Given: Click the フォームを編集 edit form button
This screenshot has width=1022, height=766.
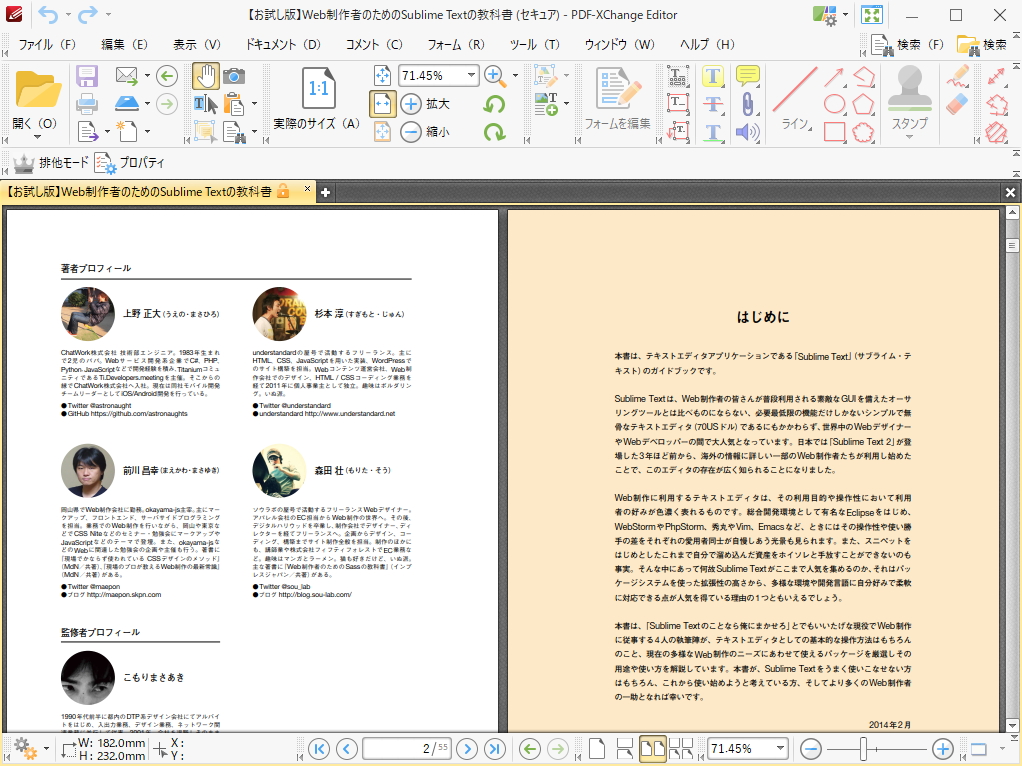Looking at the screenshot, I should click(x=617, y=98).
